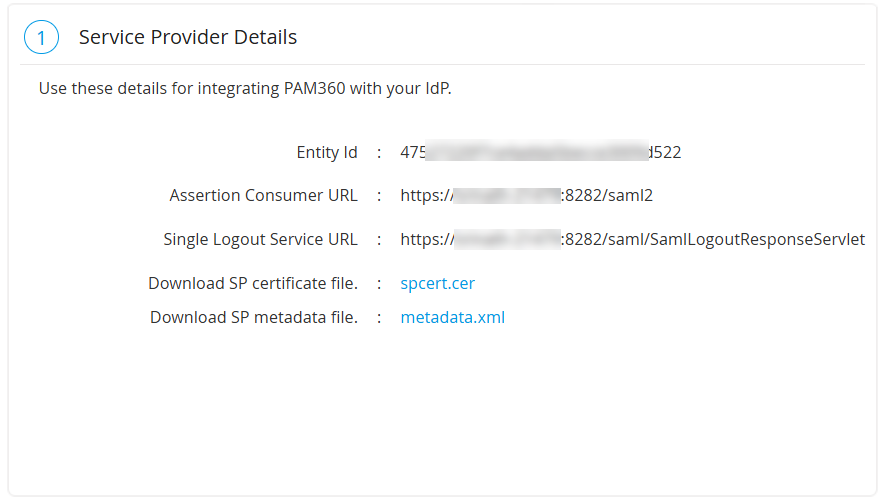
Task: Click the Download SP metadata file label
Action: [x=254, y=318]
